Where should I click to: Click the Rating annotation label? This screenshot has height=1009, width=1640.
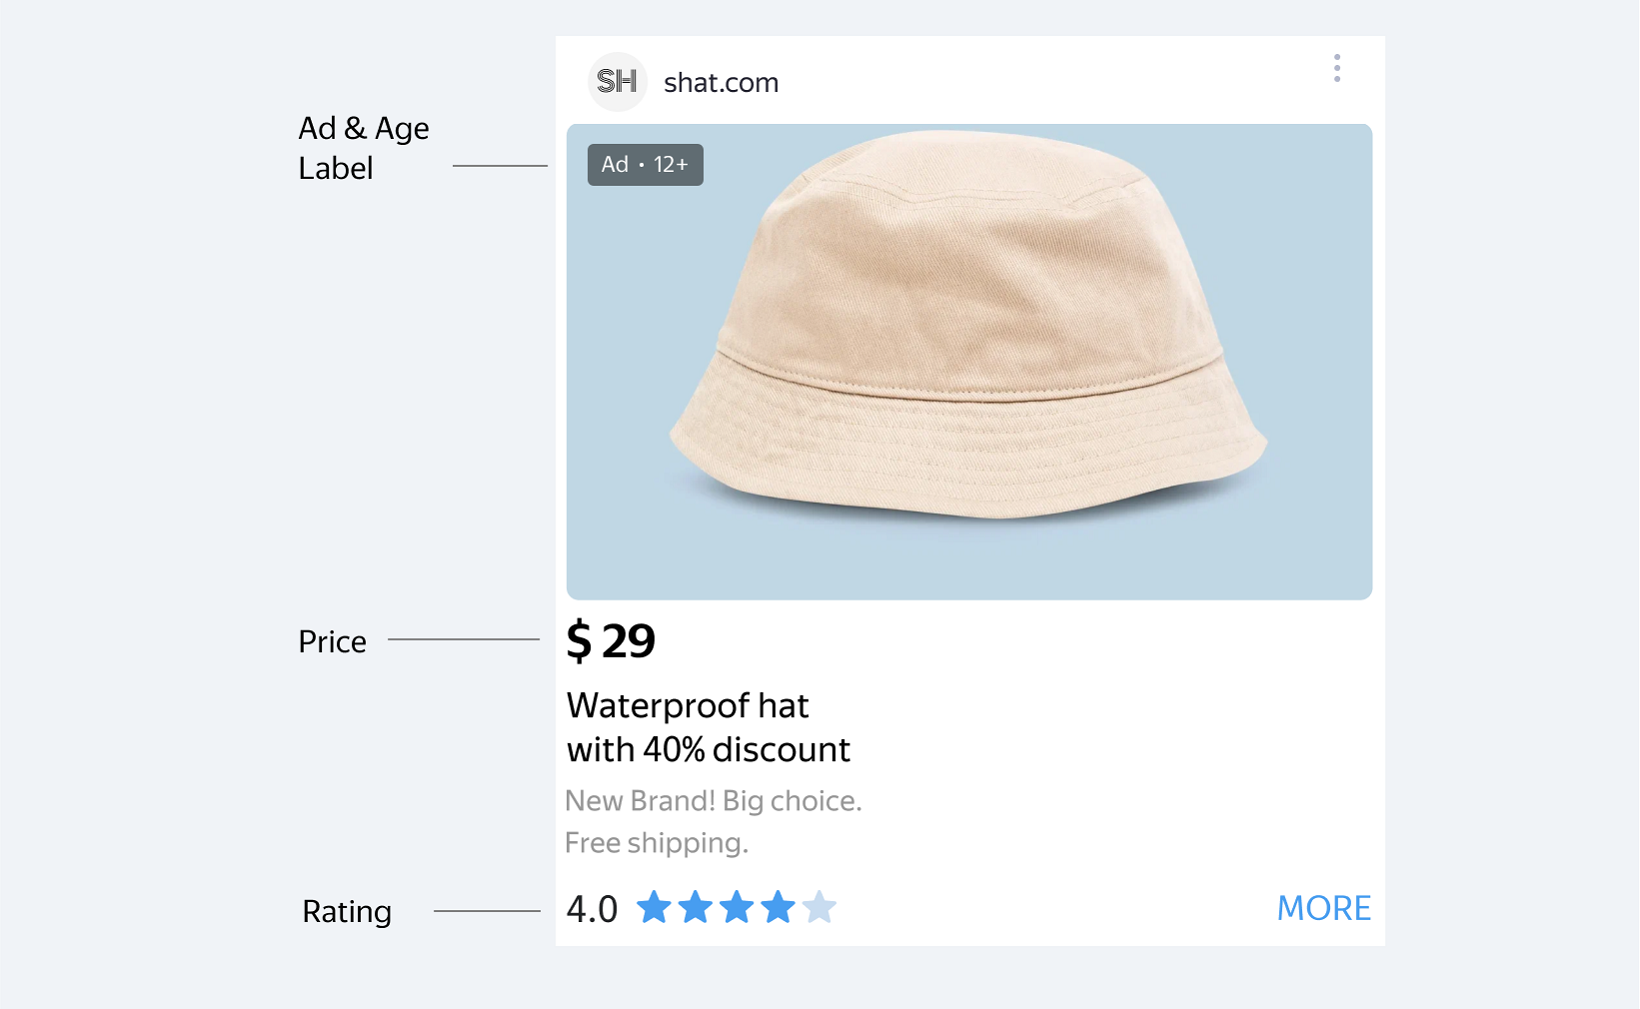[346, 912]
